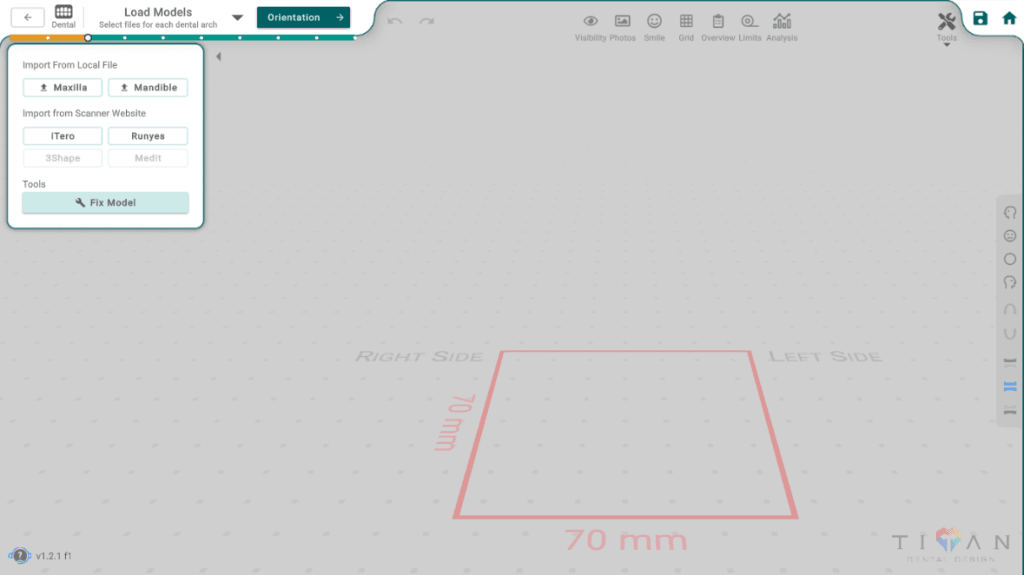
Task: Jump to the last progress step dot
Action: (355, 38)
